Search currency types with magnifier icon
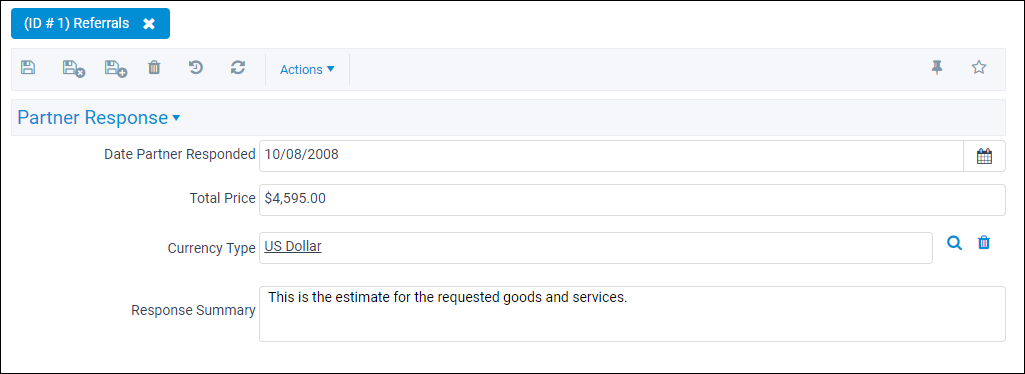The image size is (1025, 374). click(x=955, y=243)
